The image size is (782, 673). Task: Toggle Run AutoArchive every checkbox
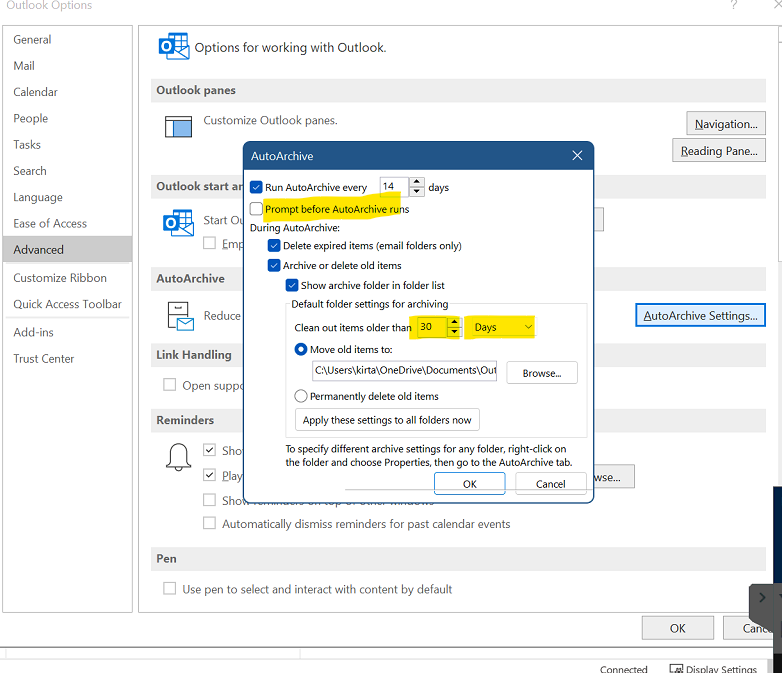click(256, 188)
